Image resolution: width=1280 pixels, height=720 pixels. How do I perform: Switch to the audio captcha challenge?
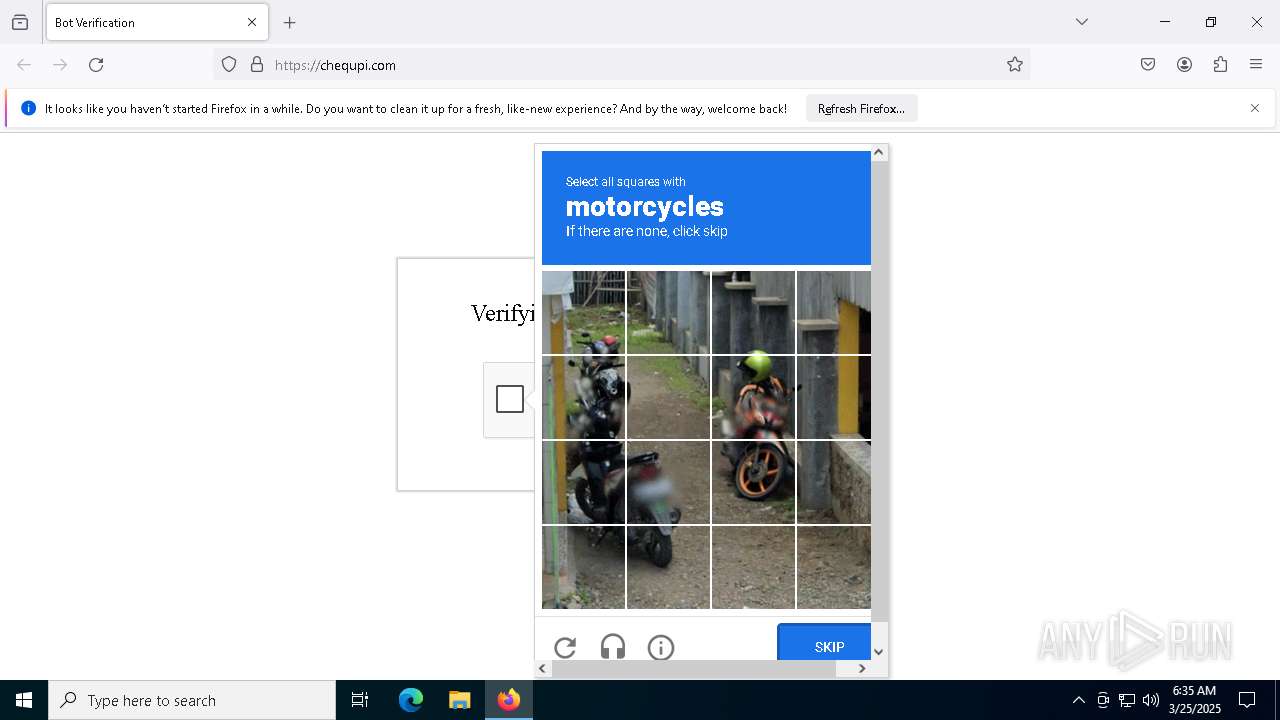pos(613,647)
